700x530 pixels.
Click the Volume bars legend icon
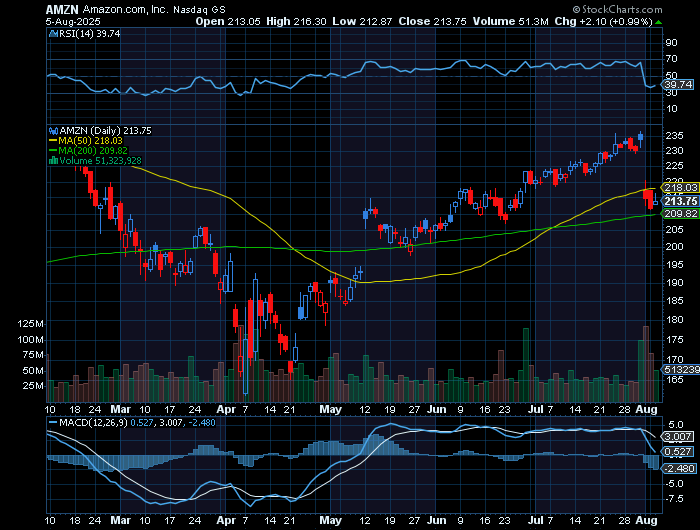point(54,161)
